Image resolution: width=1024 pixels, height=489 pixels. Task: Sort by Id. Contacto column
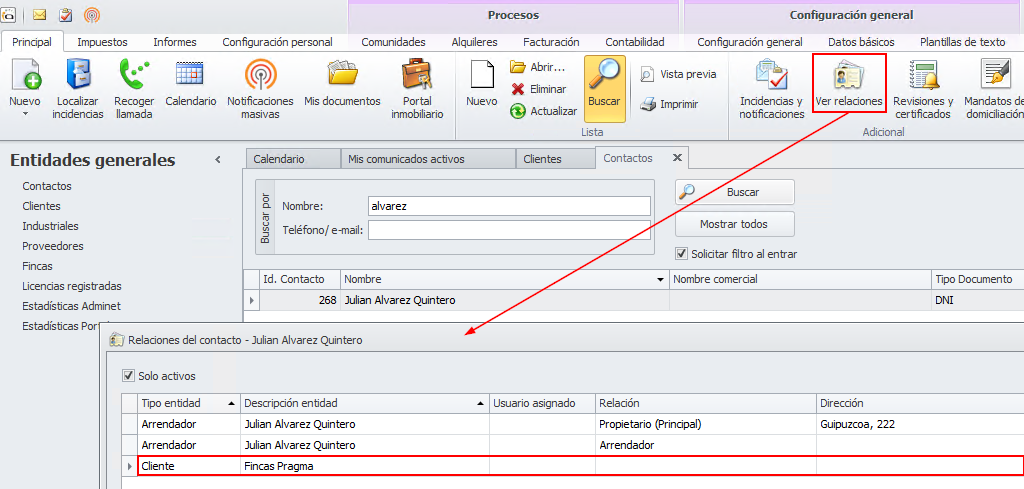300,279
